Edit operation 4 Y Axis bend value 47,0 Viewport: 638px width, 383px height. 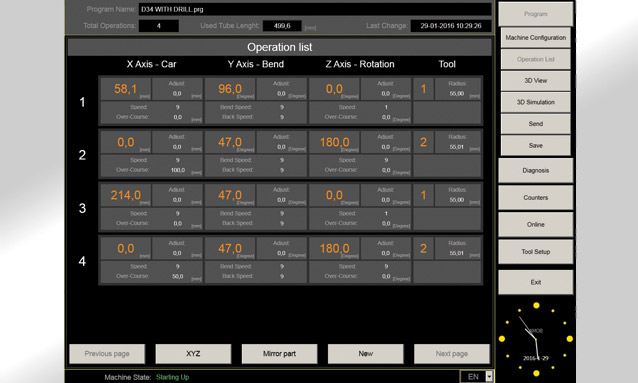pos(230,248)
